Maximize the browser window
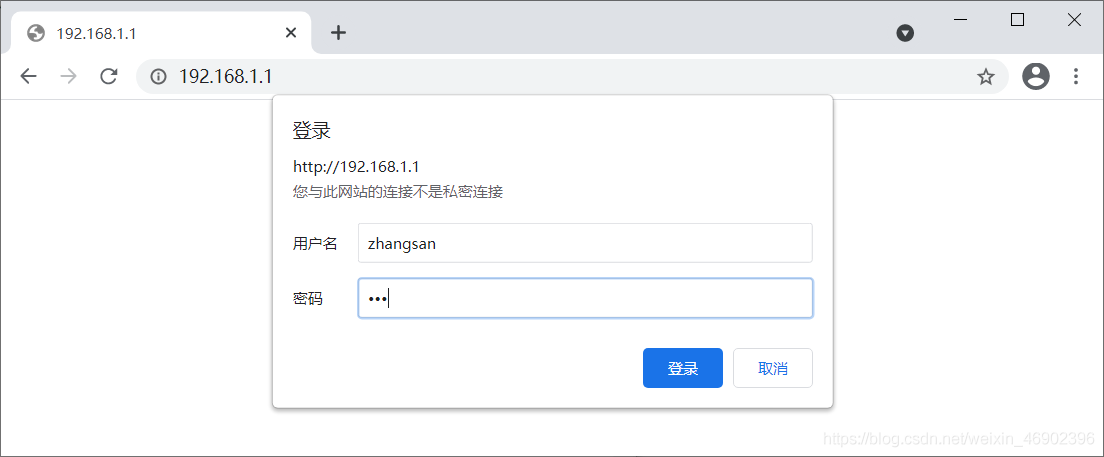This screenshot has width=1104, height=457. click(x=1017, y=20)
